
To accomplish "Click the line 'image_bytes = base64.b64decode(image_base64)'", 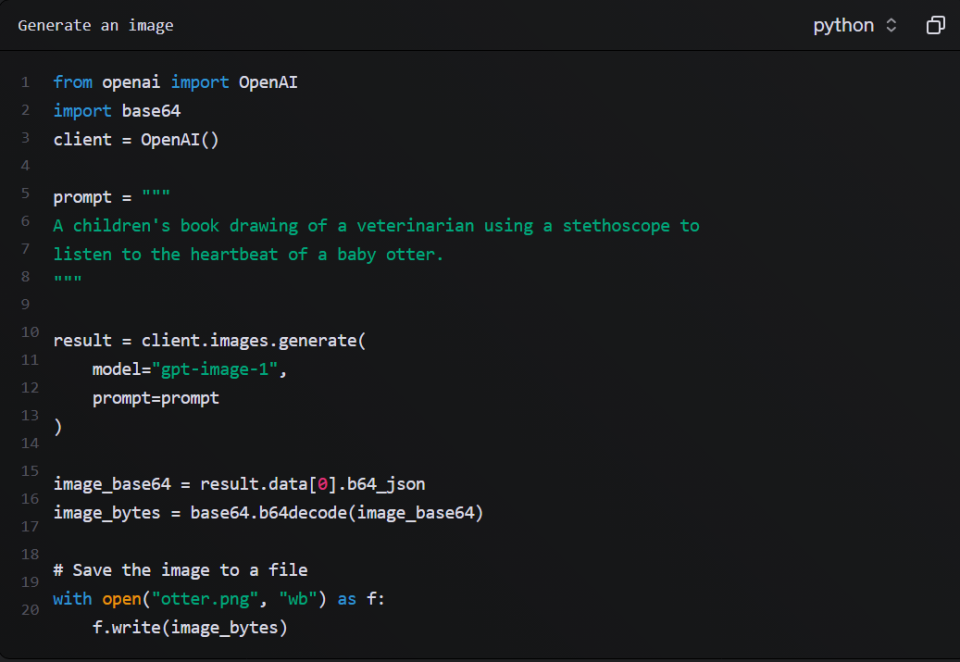I will pos(268,513).
